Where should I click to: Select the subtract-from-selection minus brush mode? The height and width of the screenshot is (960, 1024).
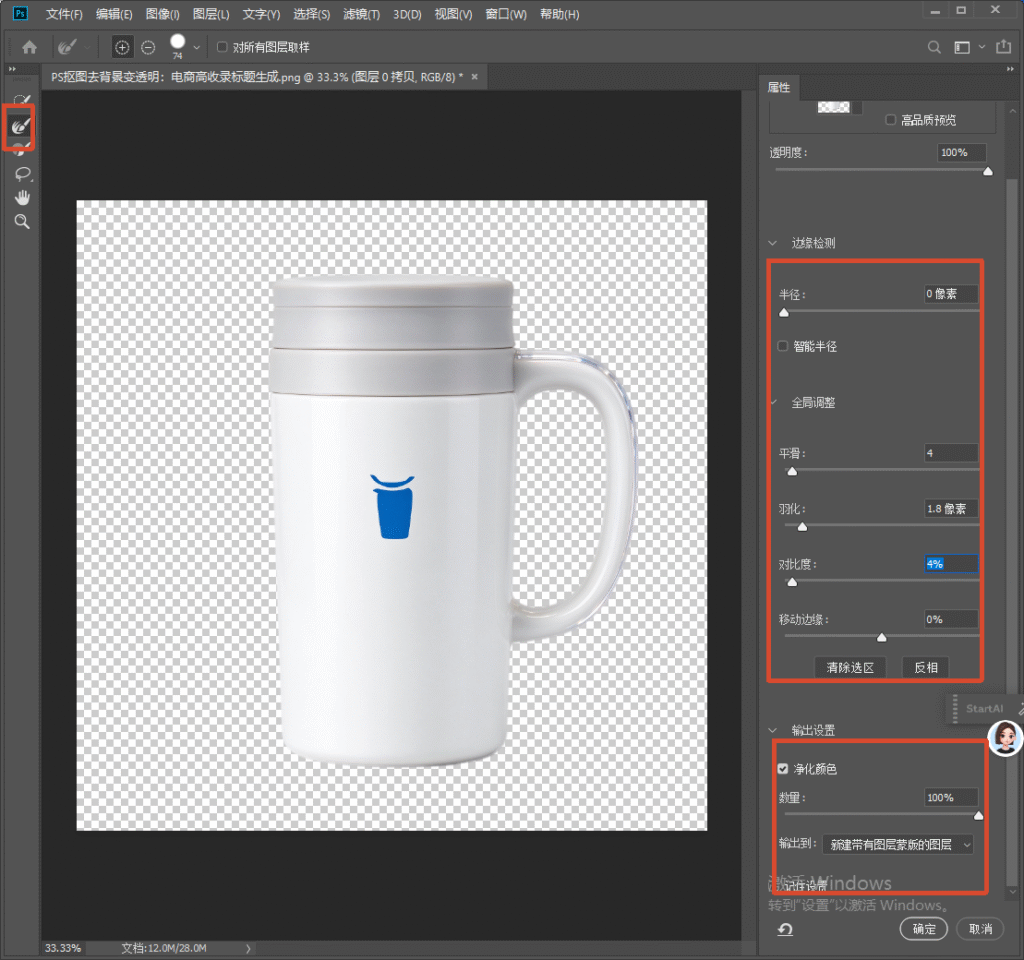coord(148,47)
